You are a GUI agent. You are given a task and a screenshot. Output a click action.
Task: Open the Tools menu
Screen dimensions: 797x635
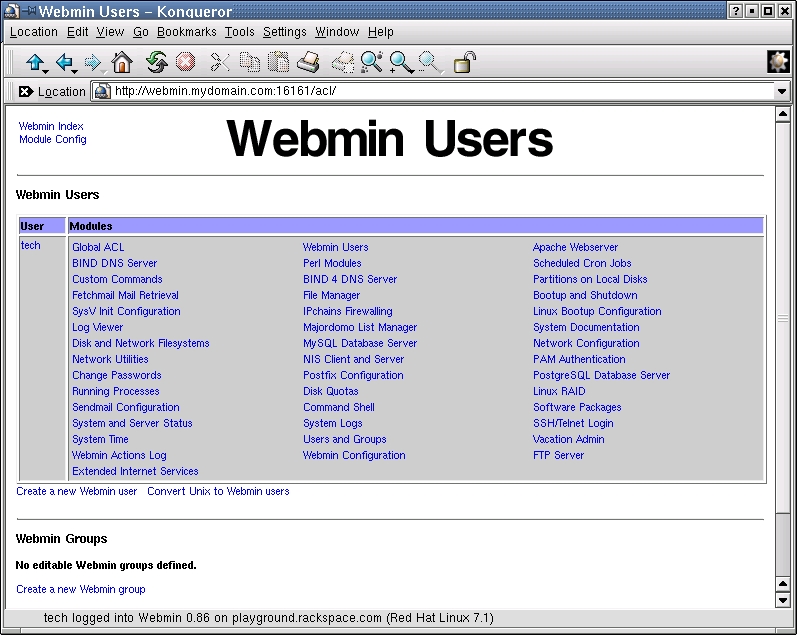point(239,32)
